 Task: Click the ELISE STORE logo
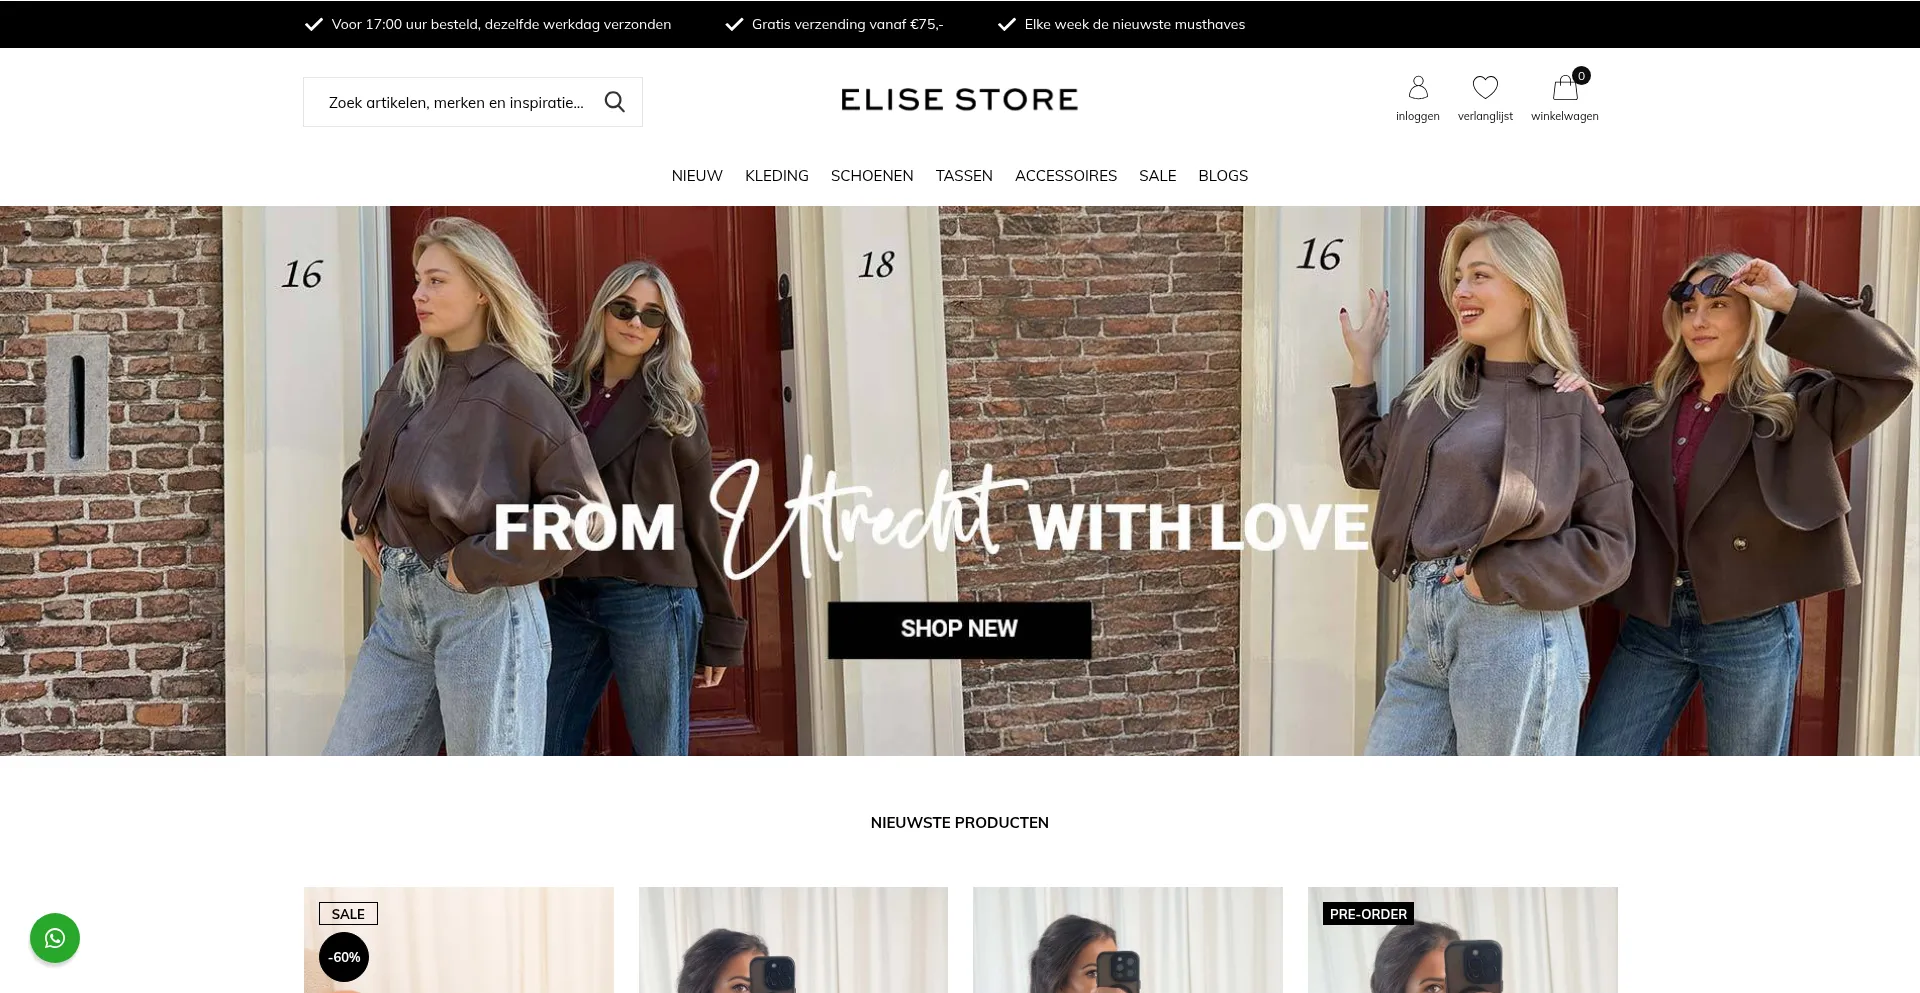(x=959, y=100)
